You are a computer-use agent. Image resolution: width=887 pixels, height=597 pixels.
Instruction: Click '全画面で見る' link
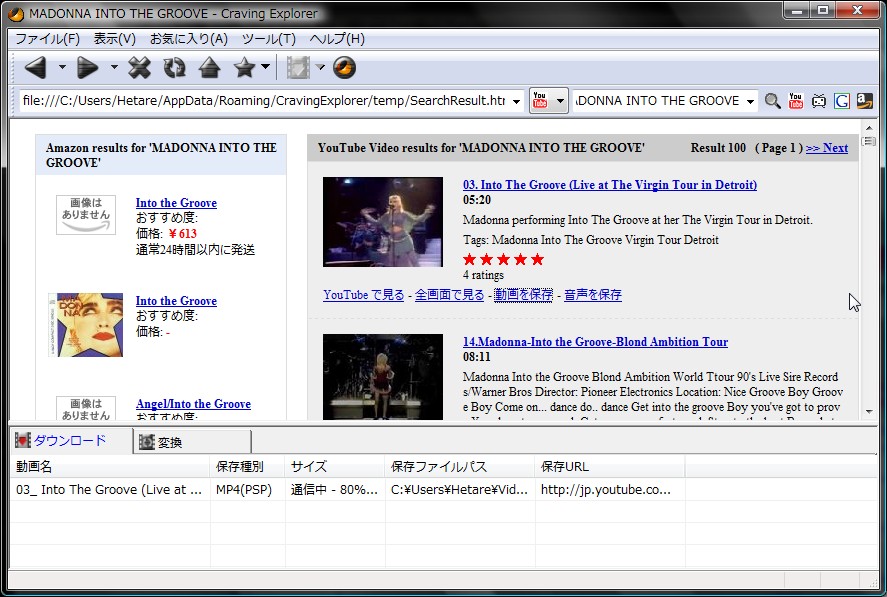(450, 295)
